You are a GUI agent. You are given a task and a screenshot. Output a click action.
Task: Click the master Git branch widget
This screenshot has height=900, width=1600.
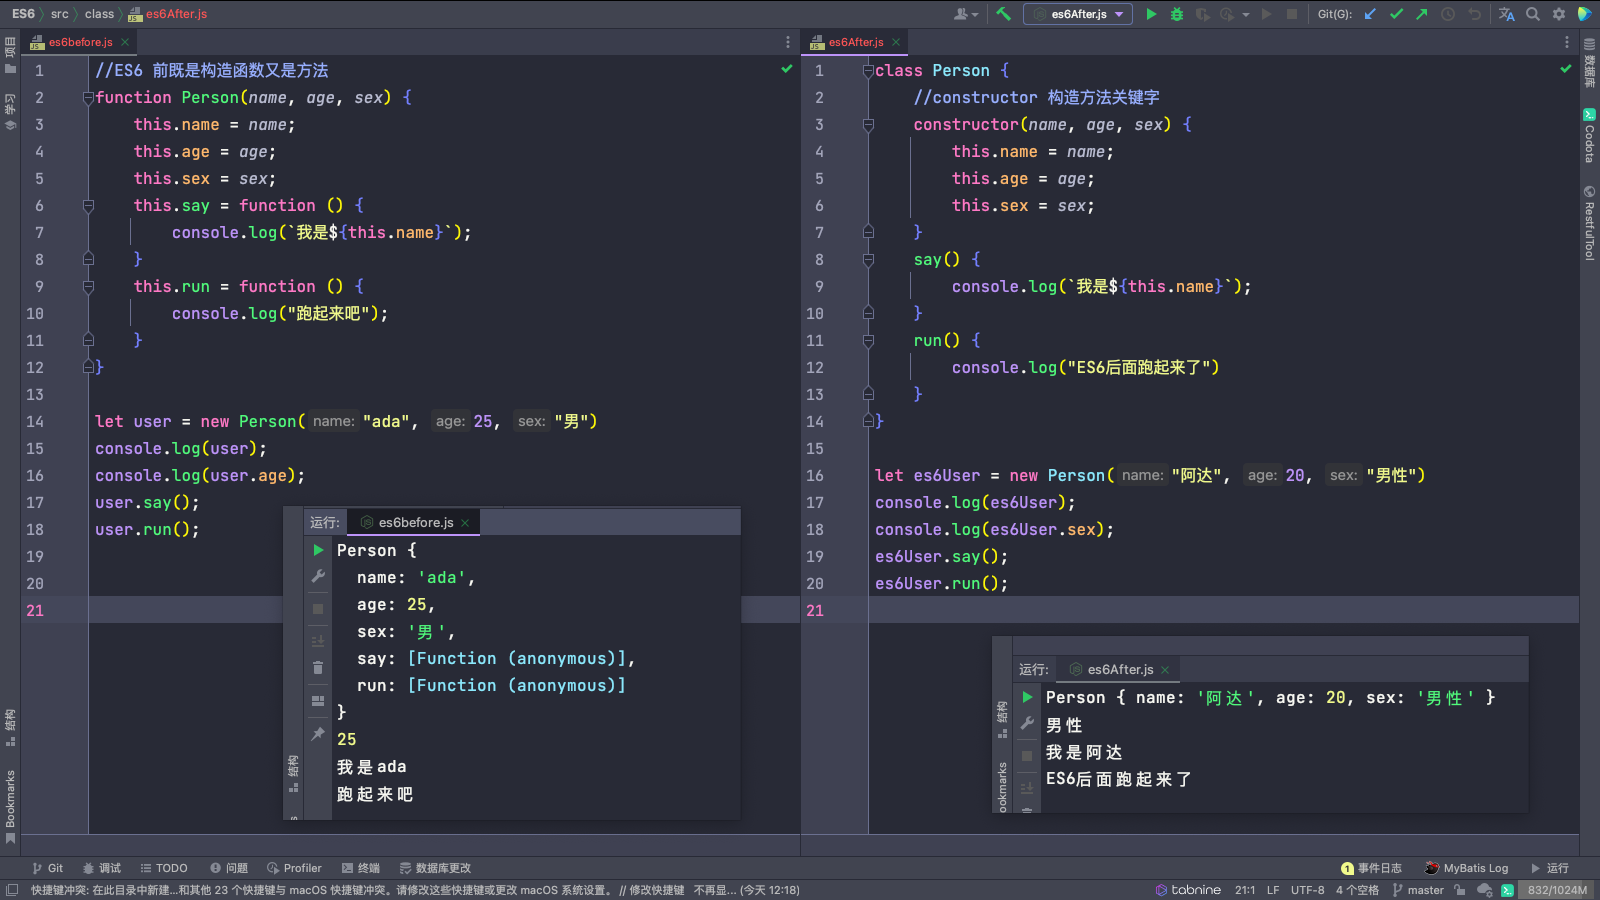coord(1418,890)
